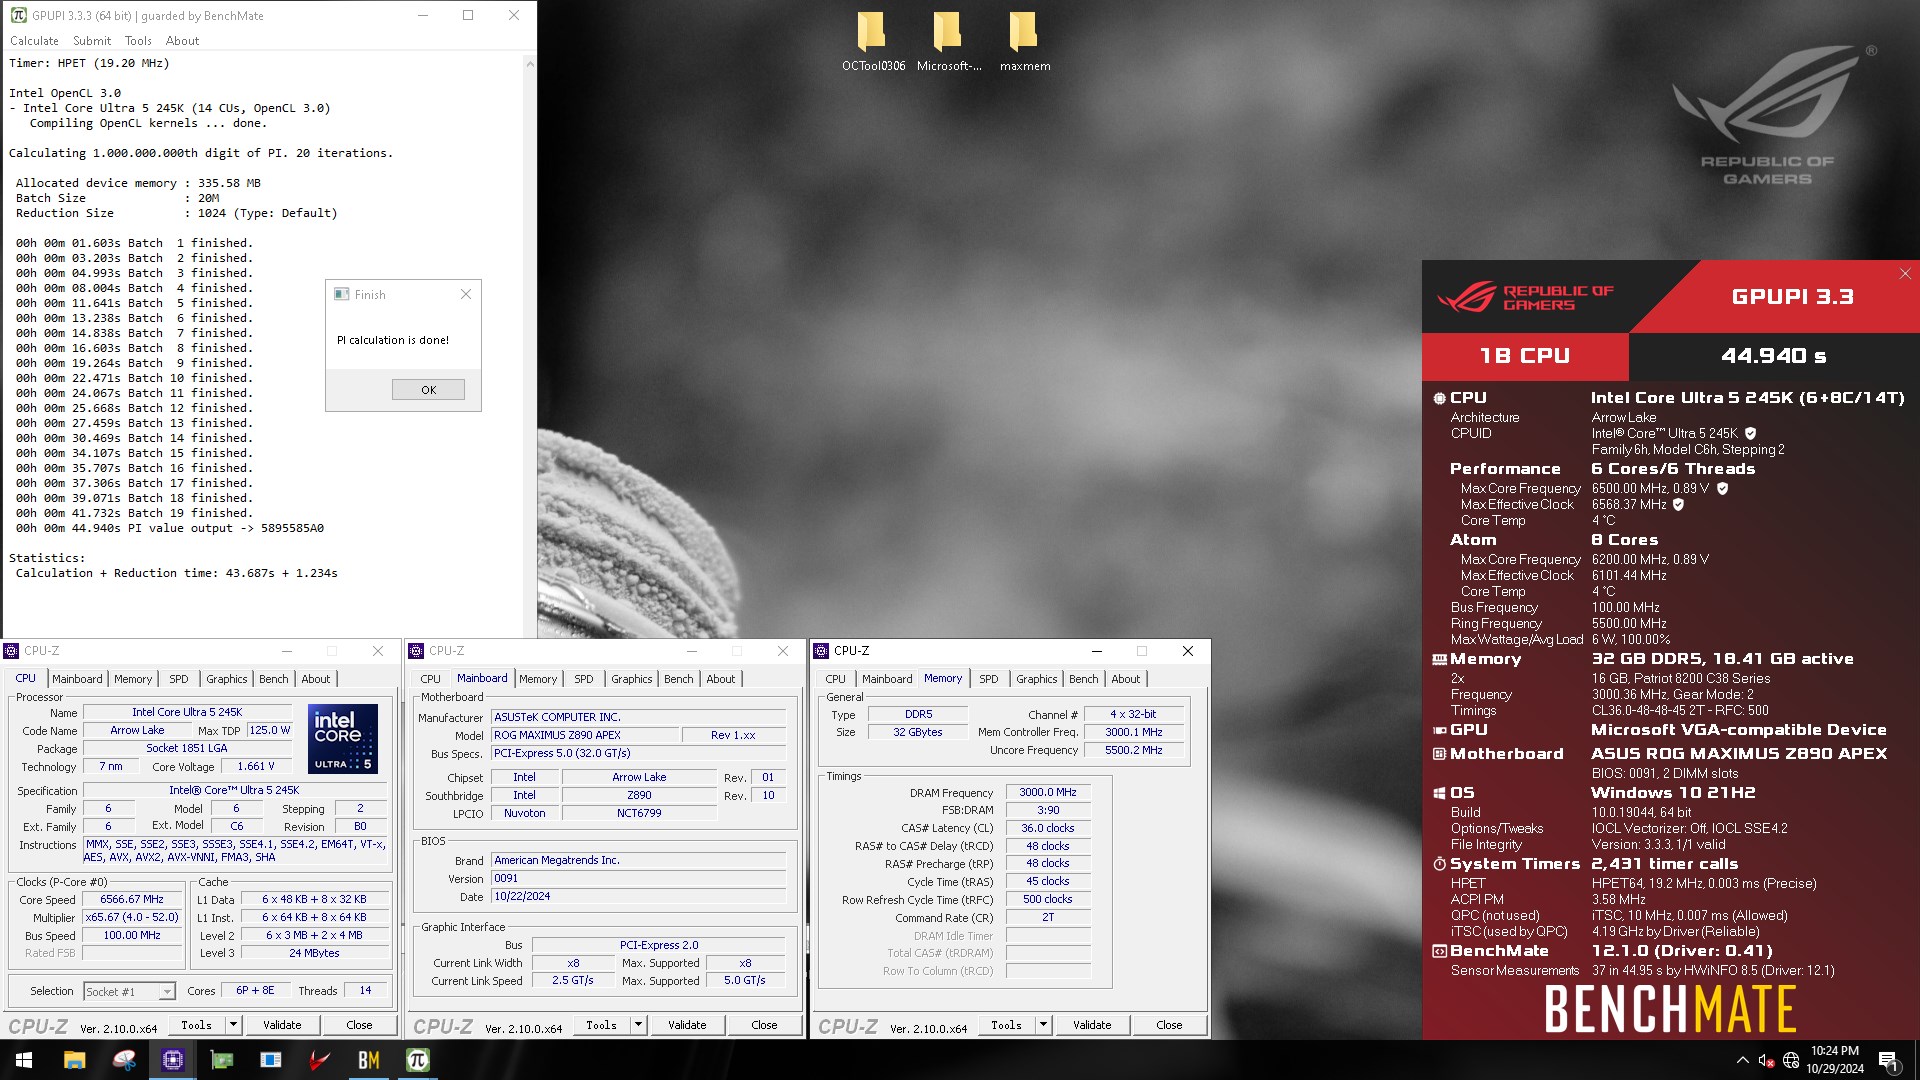Switch to CPU-Z via taskbar icon
The height and width of the screenshot is (1080, 1920).
click(x=173, y=1060)
